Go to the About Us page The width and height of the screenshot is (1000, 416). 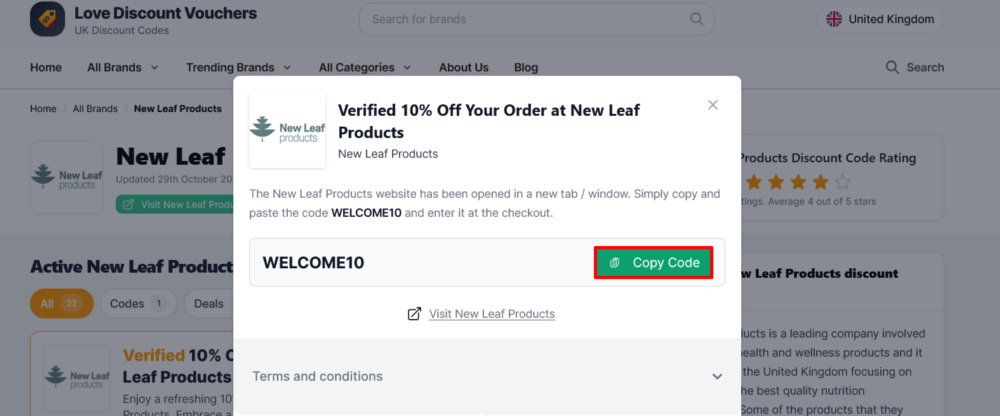tap(463, 67)
